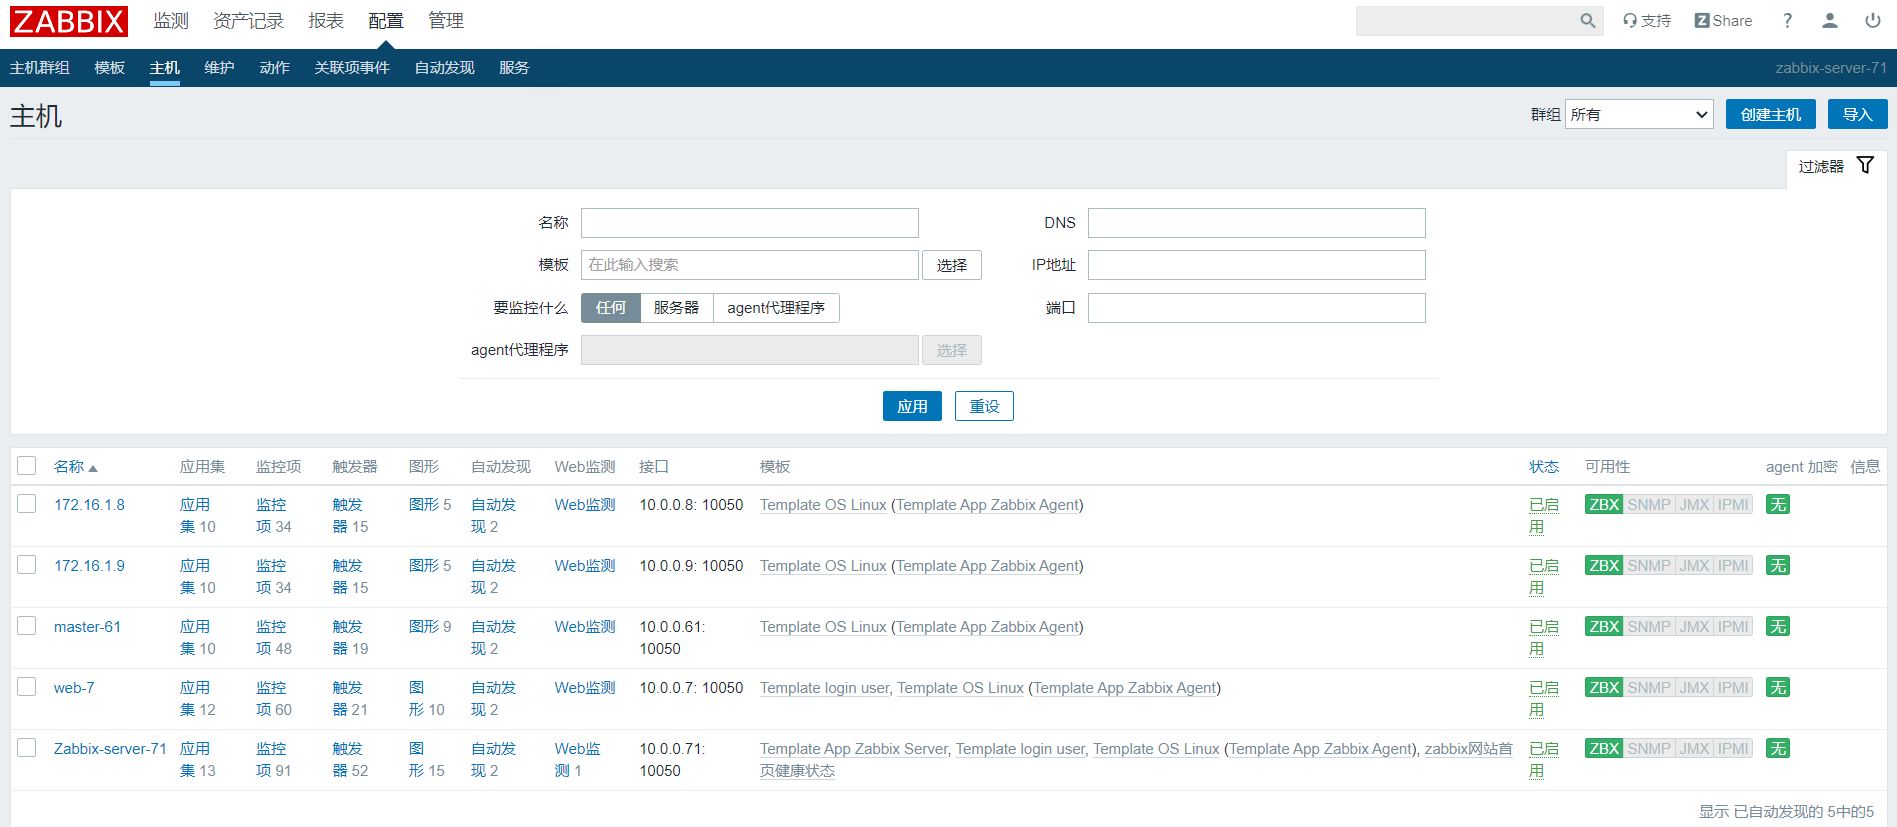Open the 资产记录 top menu
This screenshot has width=1897, height=827.
(248, 21)
